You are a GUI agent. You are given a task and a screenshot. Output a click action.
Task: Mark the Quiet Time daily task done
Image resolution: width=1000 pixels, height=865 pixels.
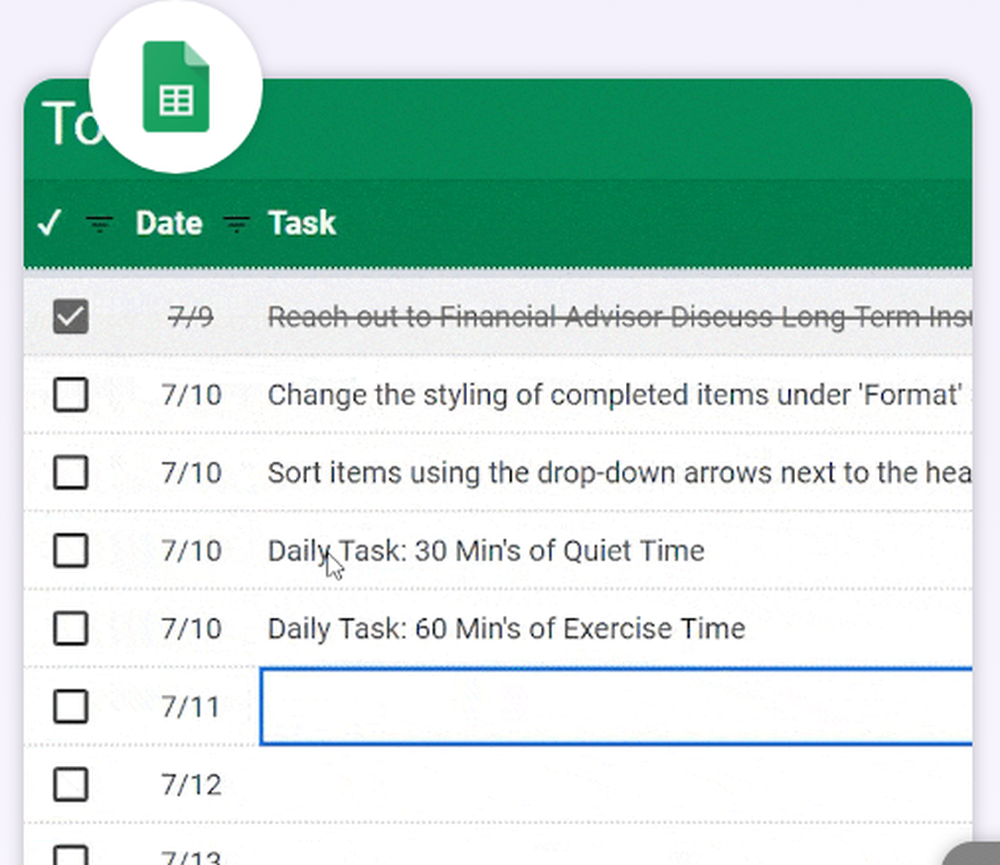[x=70, y=550]
